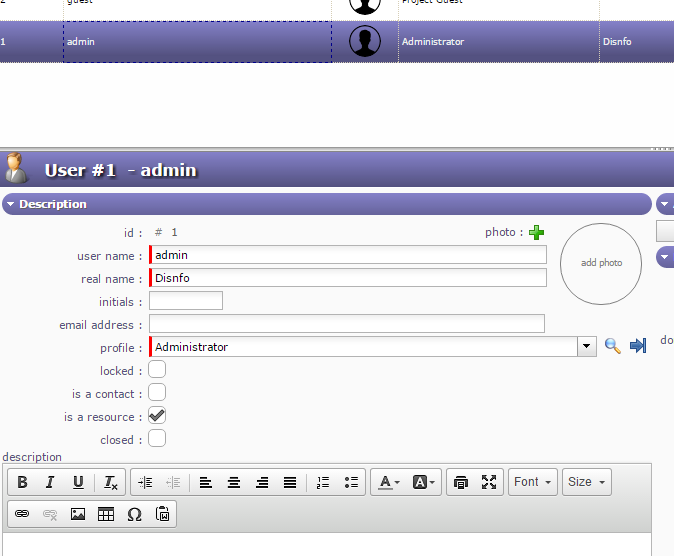This screenshot has width=674, height=556.
Task: Toggle bold formatting in description editor
Action: pos(22,482)
